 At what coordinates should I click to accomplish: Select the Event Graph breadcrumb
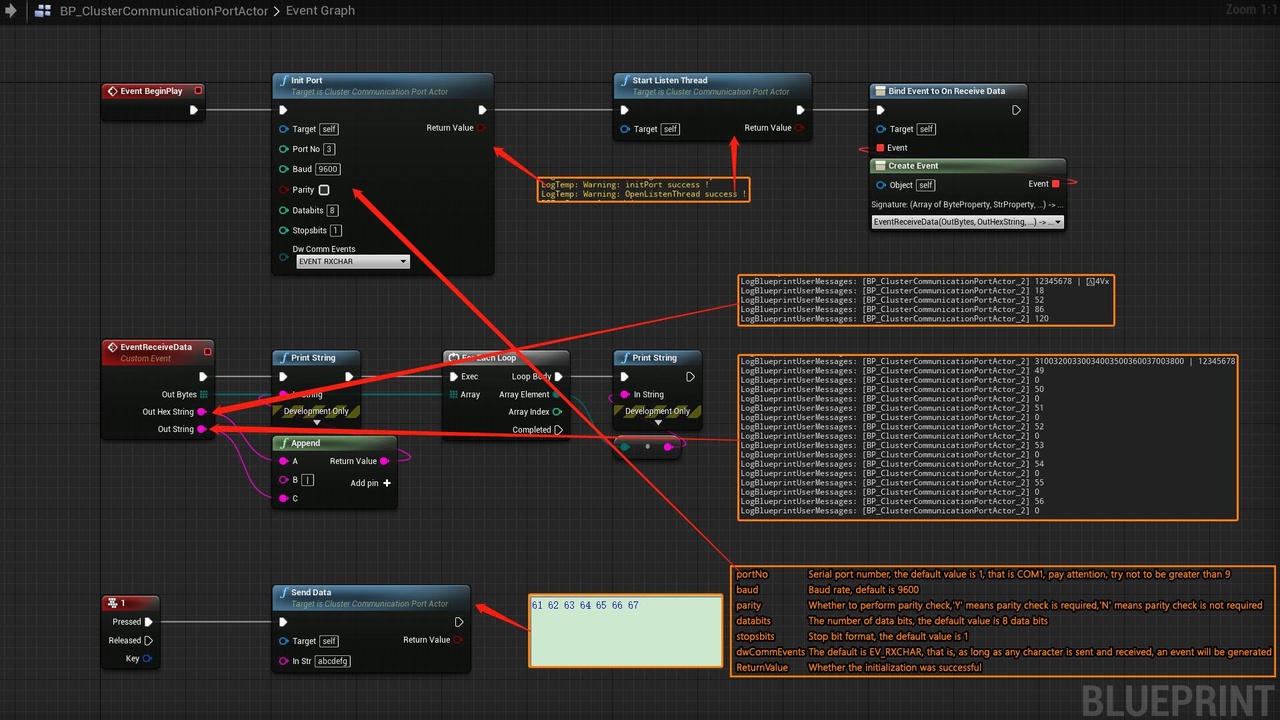click(320, 11)
